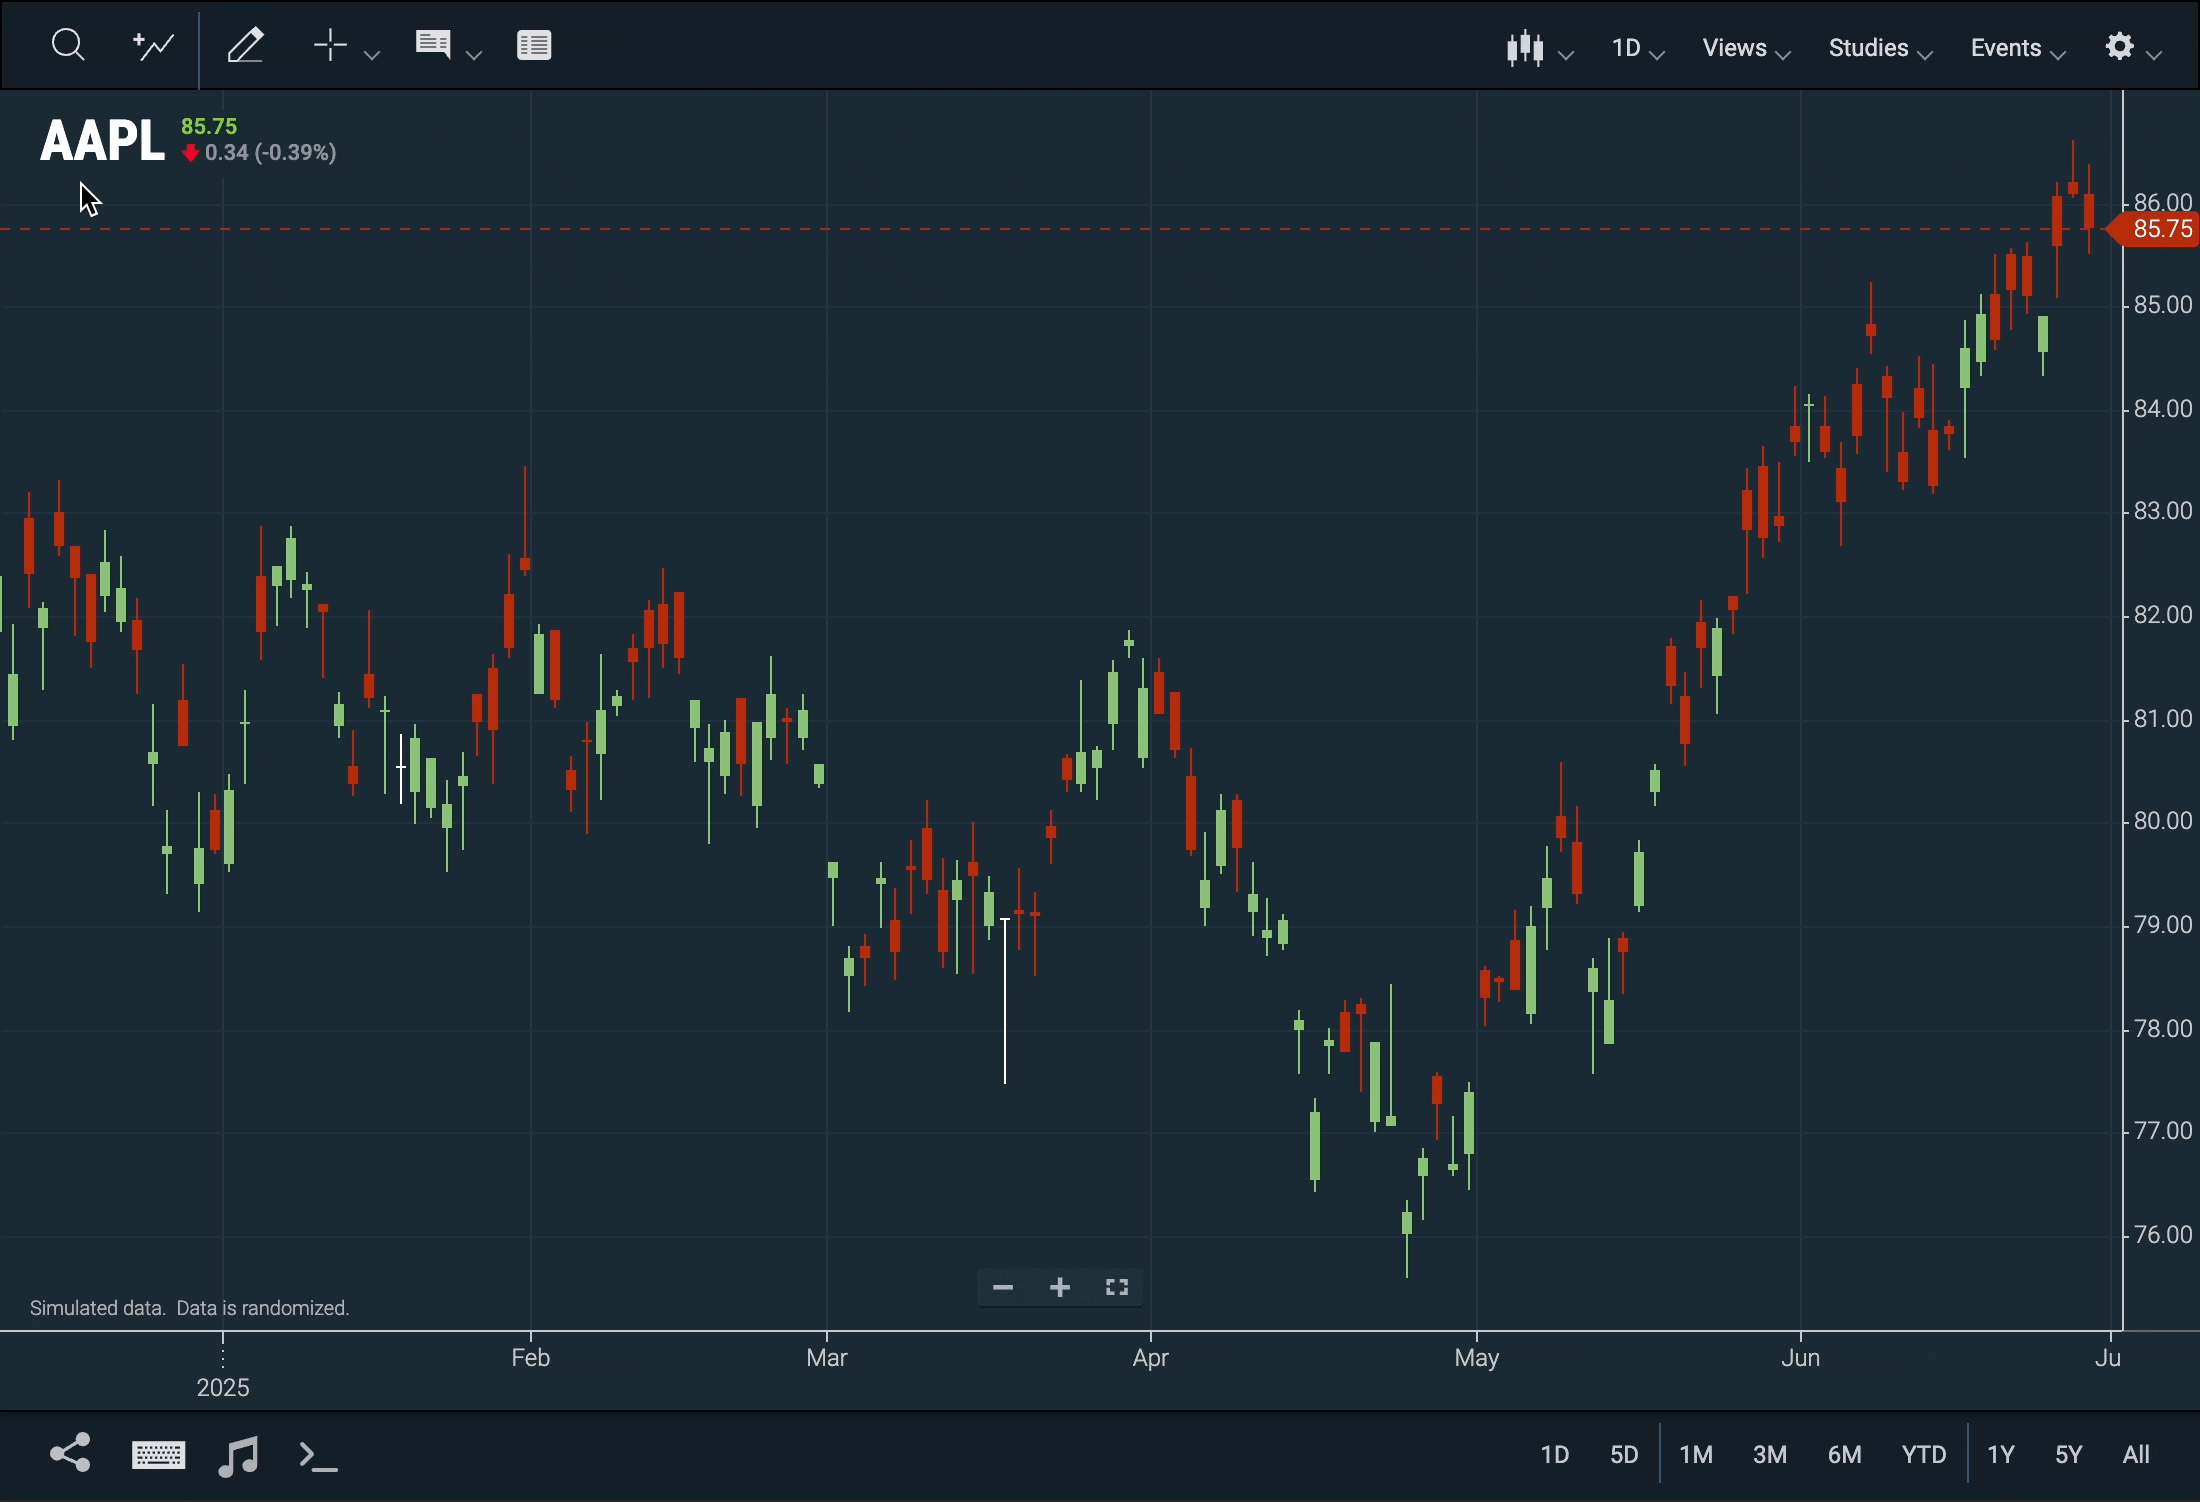Toggle full screen chart icon
The height and width of the screenshot is (1502, 2200).
pos(1119,1288)
